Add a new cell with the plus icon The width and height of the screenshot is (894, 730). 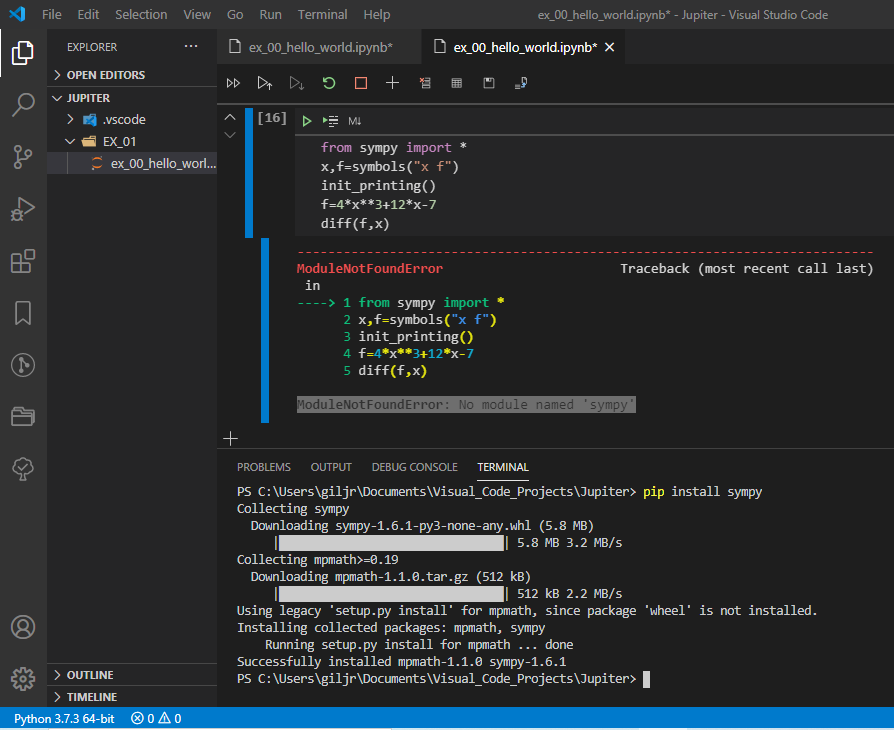pyautogui.click(x=392, y=83)
